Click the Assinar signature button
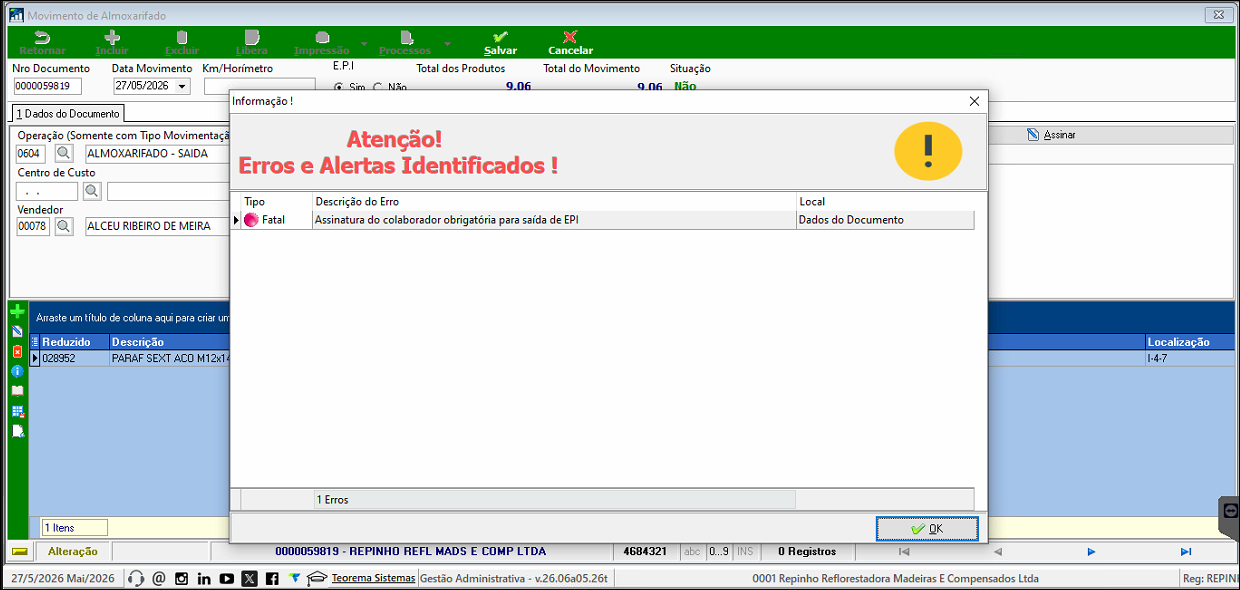Viewport: 1240px width, 590px height. pos(1051,135)
